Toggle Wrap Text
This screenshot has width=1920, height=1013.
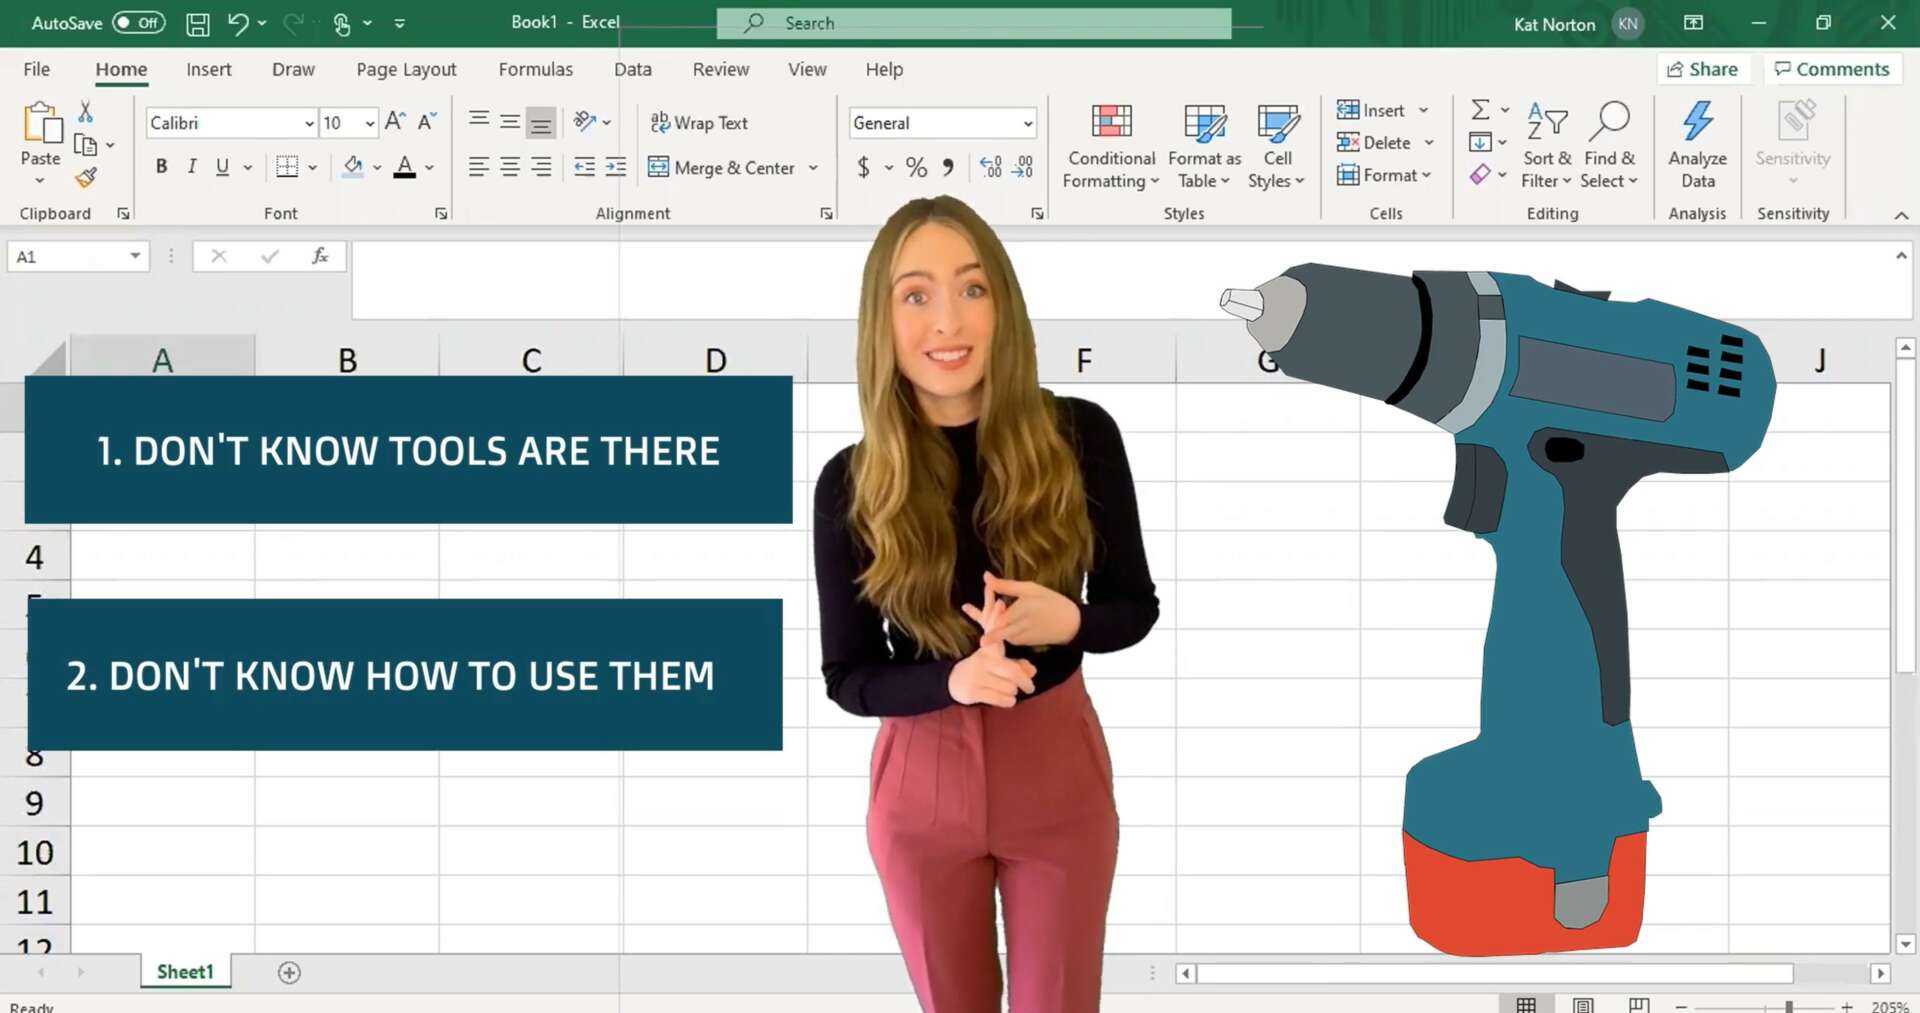[x=700, y=123]
